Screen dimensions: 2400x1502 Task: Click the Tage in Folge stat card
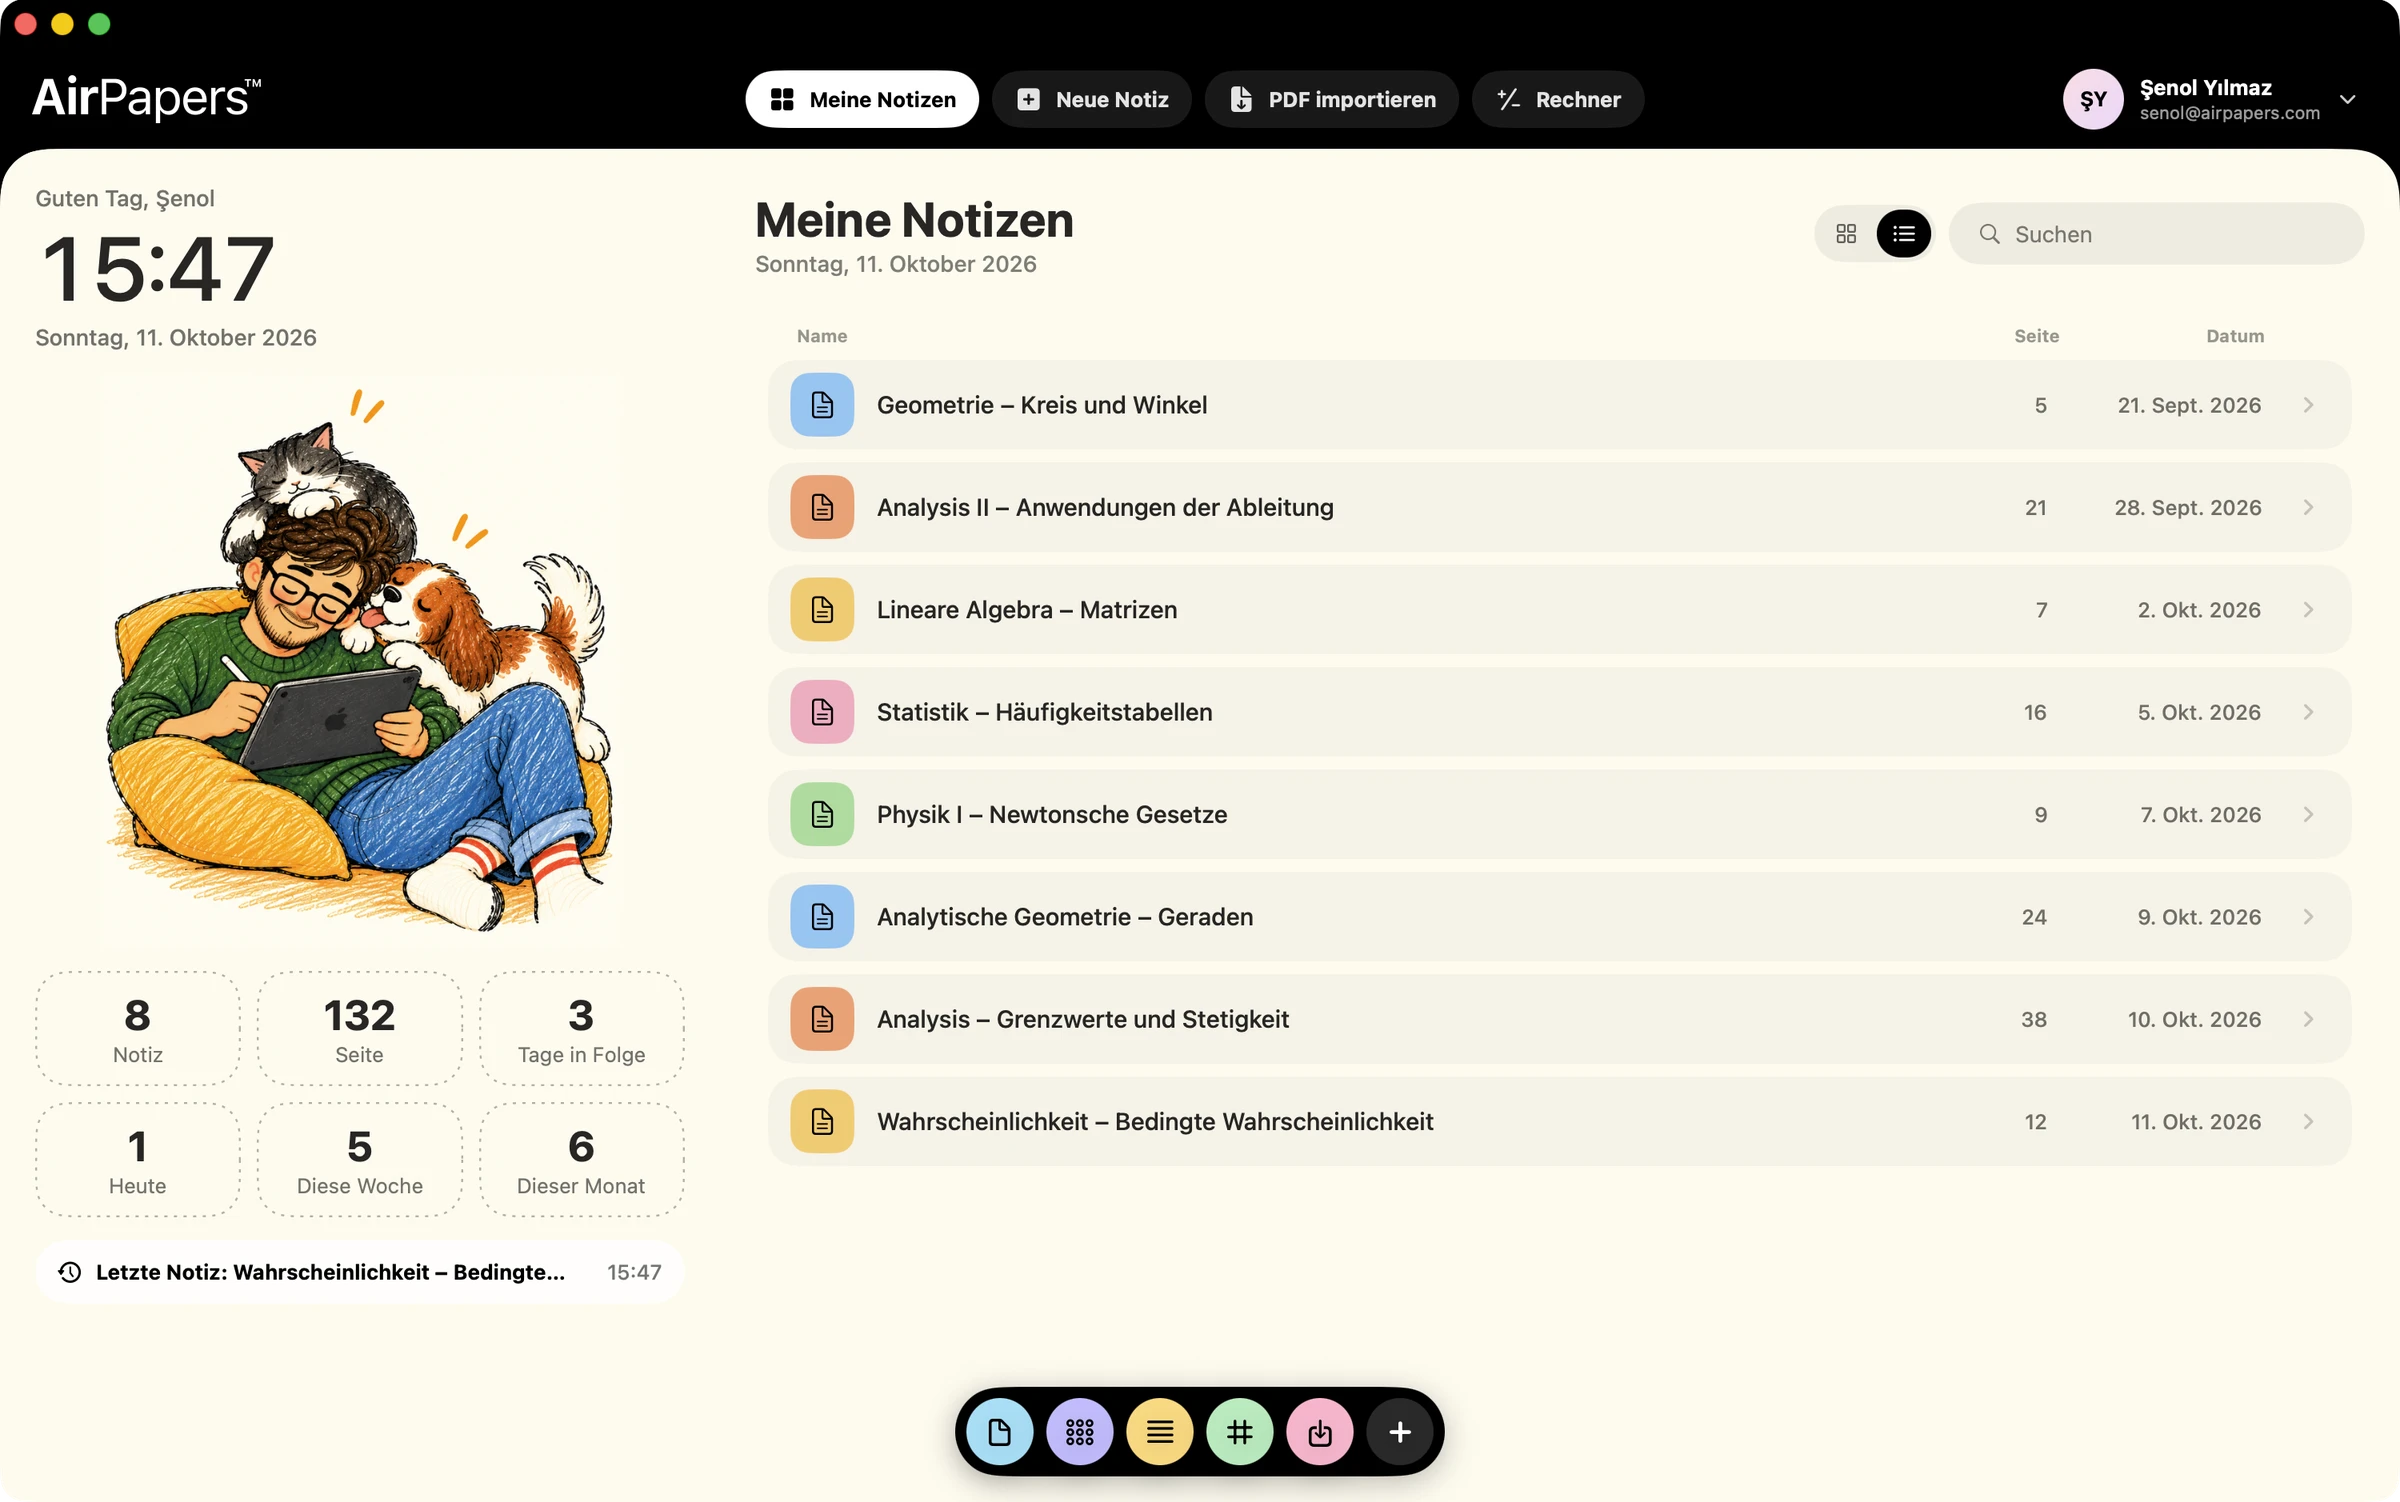click(581, 1029)
